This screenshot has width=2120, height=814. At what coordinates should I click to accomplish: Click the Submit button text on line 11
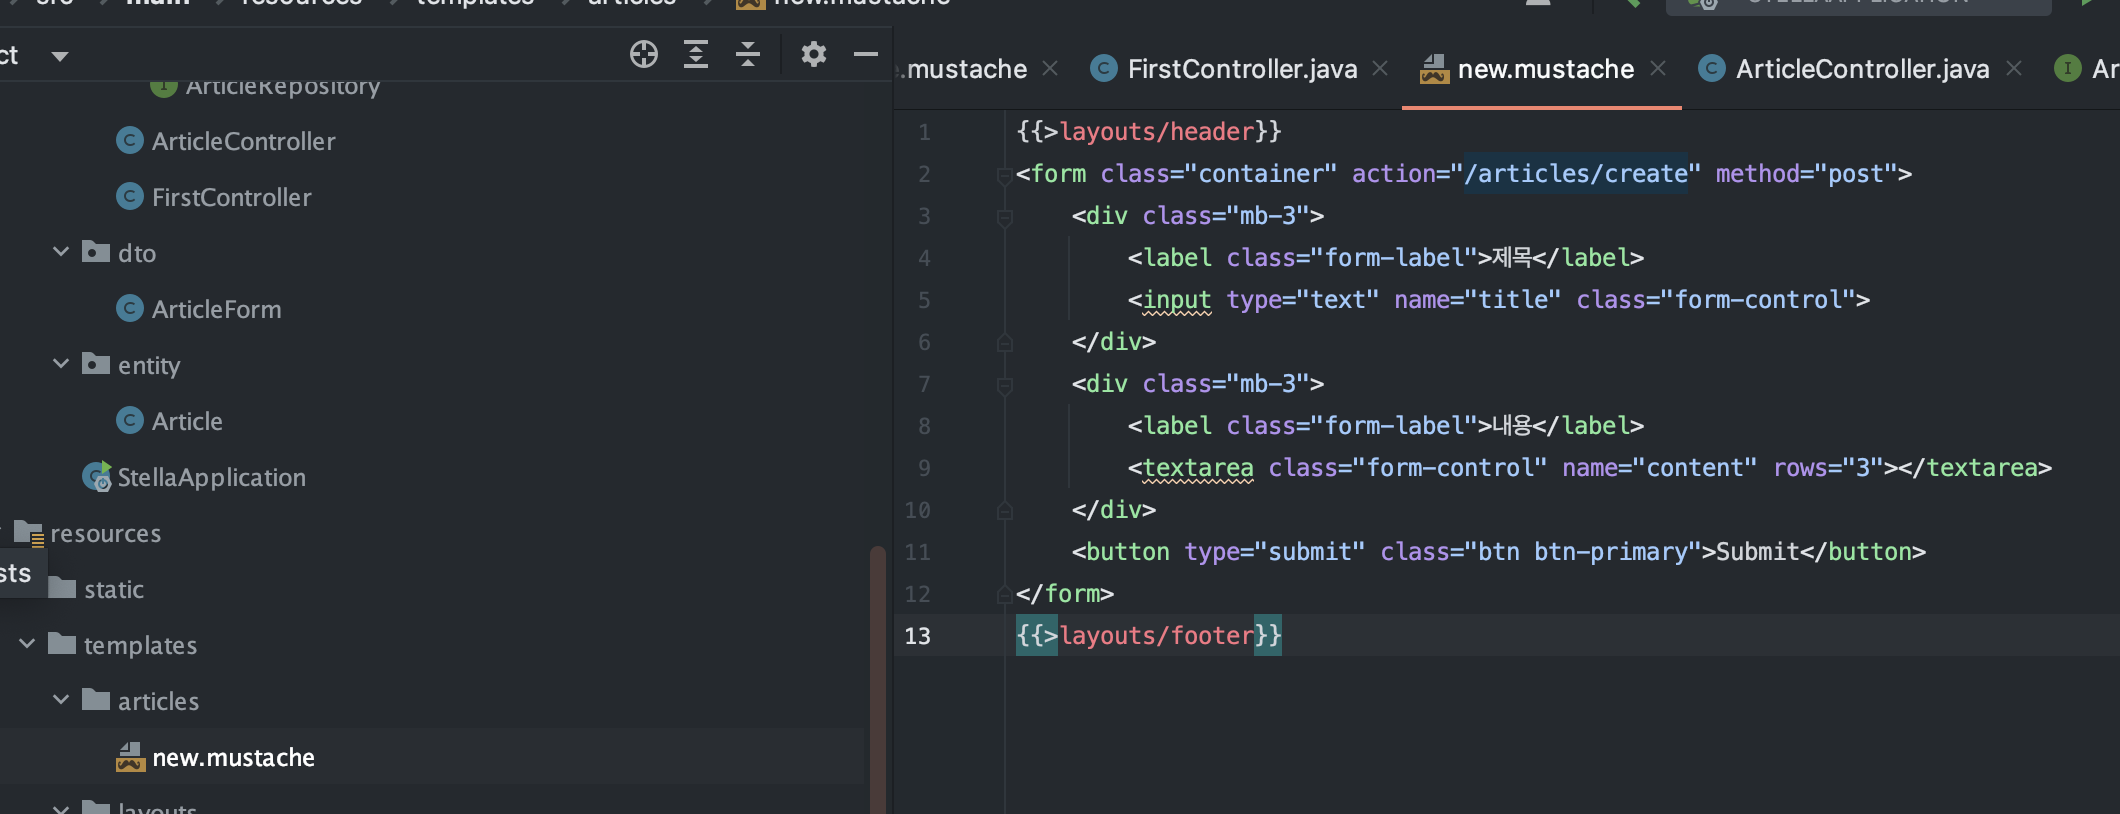coord(1758,551)
